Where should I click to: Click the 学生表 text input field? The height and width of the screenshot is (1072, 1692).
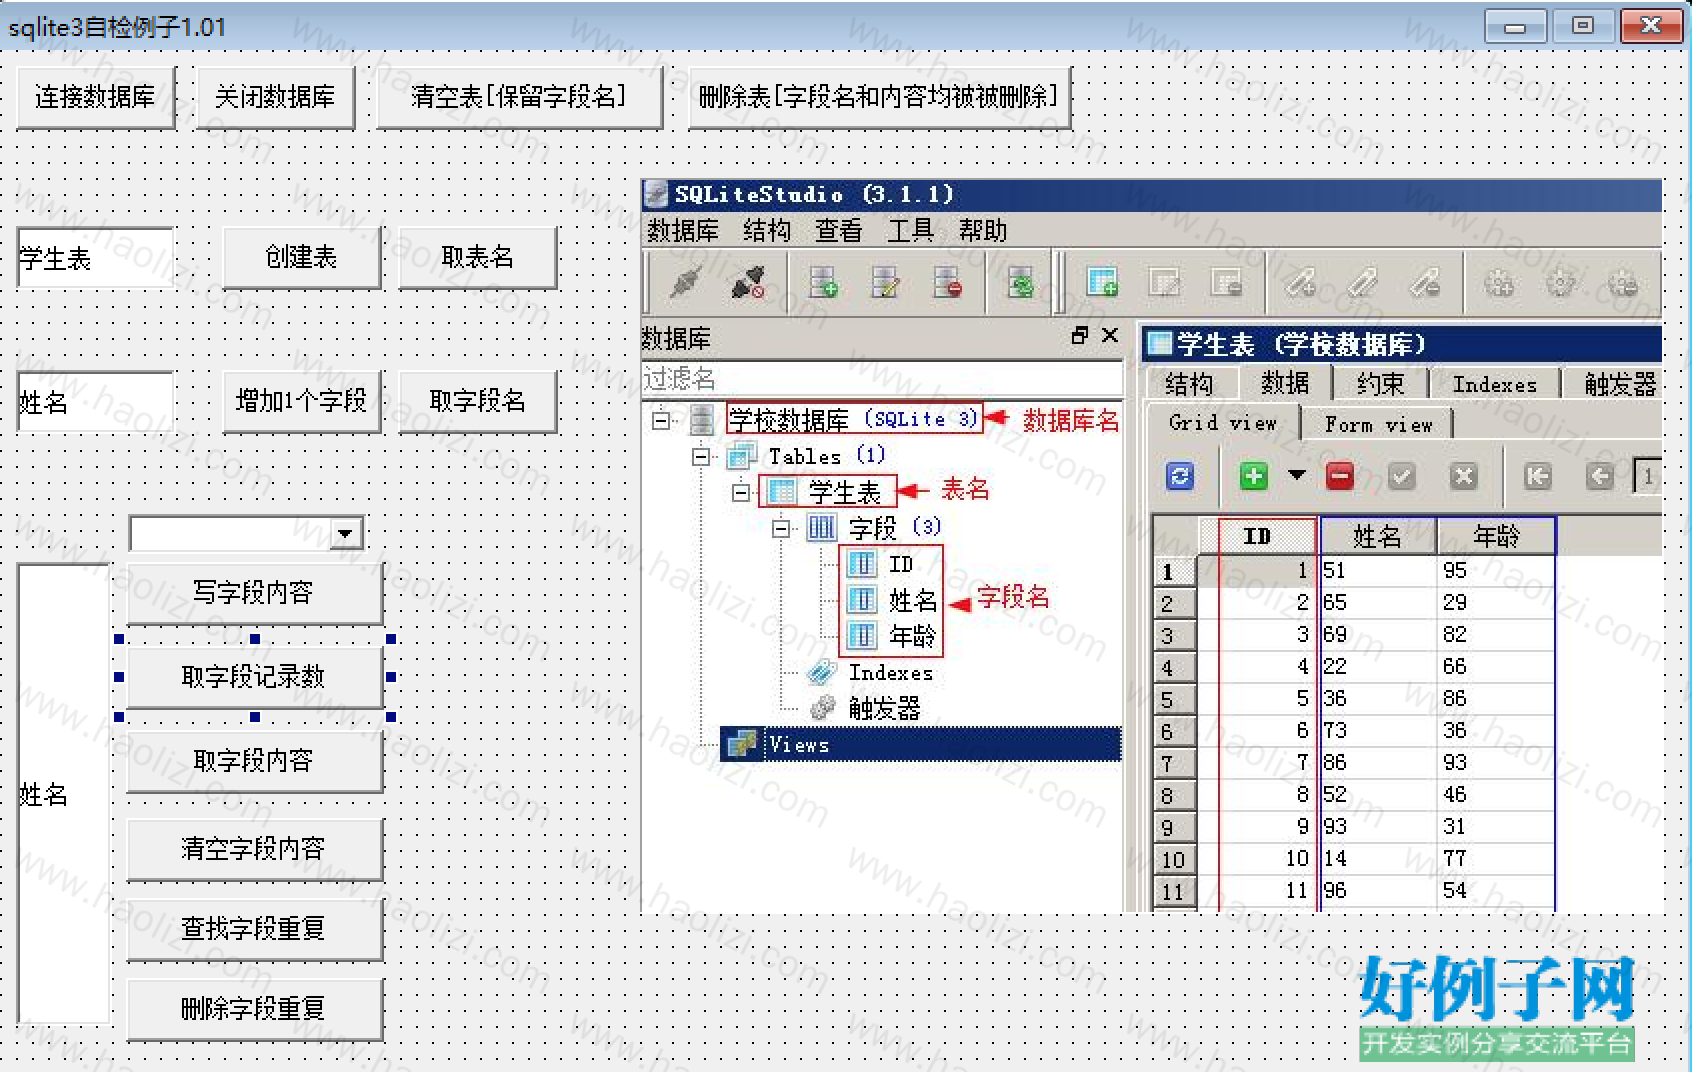click(x=95, y=258)
